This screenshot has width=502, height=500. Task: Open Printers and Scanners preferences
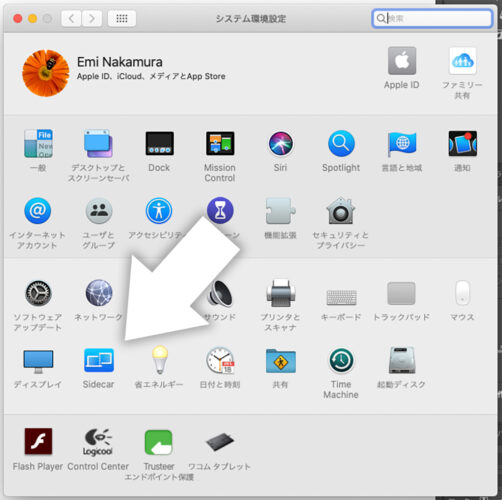point(281,293)
